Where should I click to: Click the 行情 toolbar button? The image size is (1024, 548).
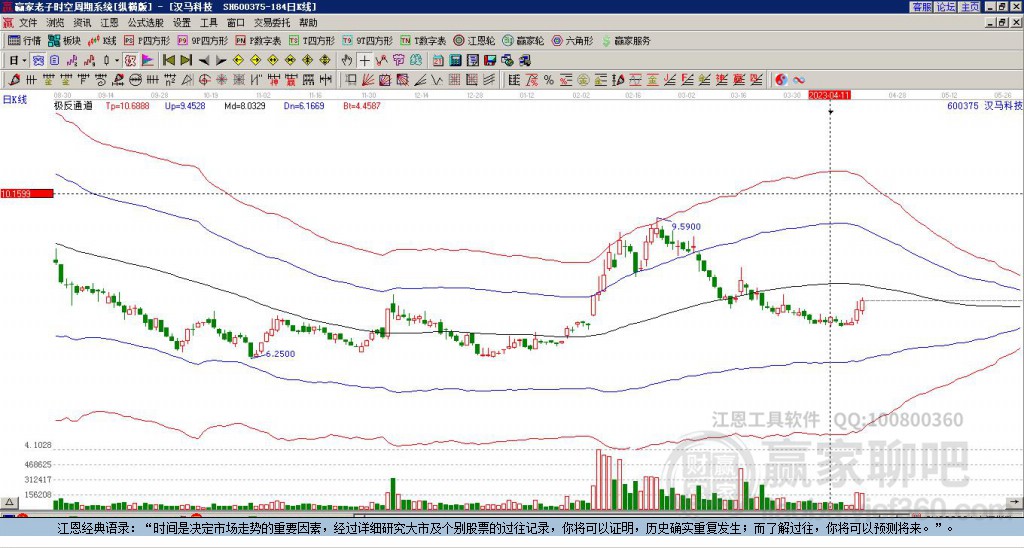tap(24, 40)
